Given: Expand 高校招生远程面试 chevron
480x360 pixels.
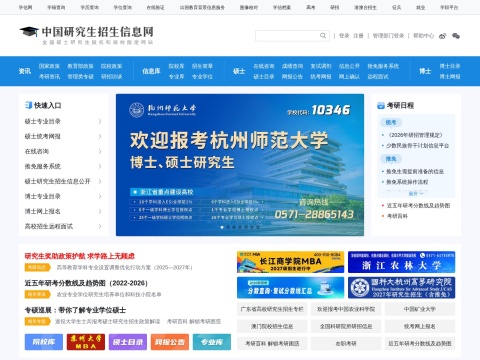Looking at the screenshot, I should tap(100, 226).
